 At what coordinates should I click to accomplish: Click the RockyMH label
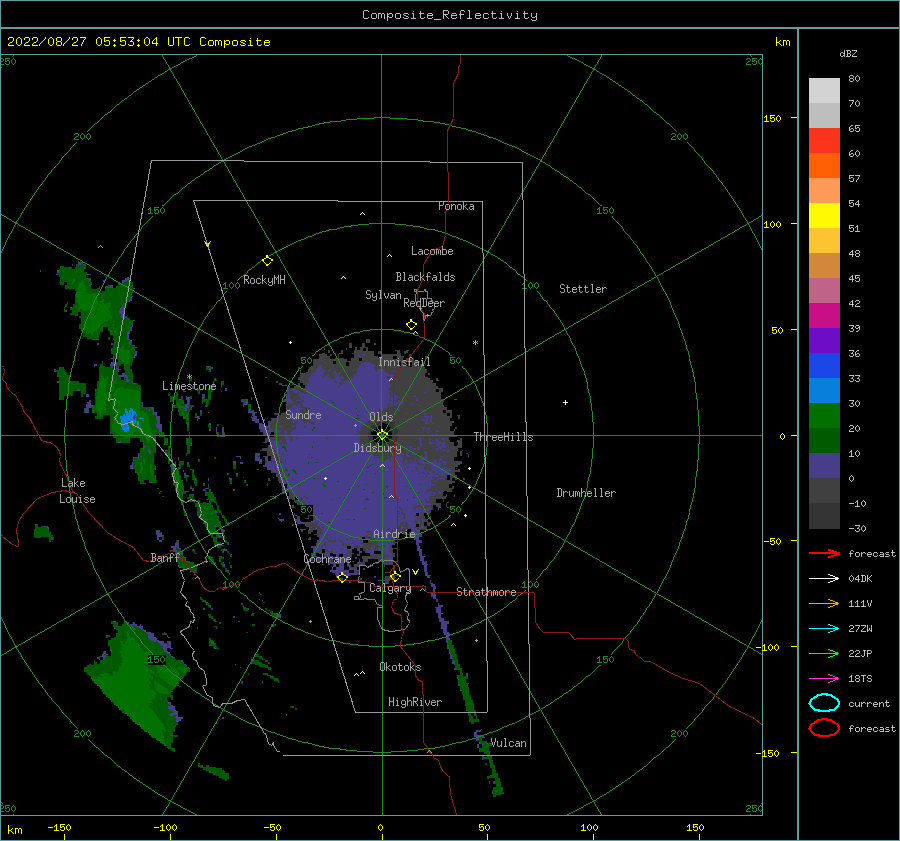pos(264,280)
